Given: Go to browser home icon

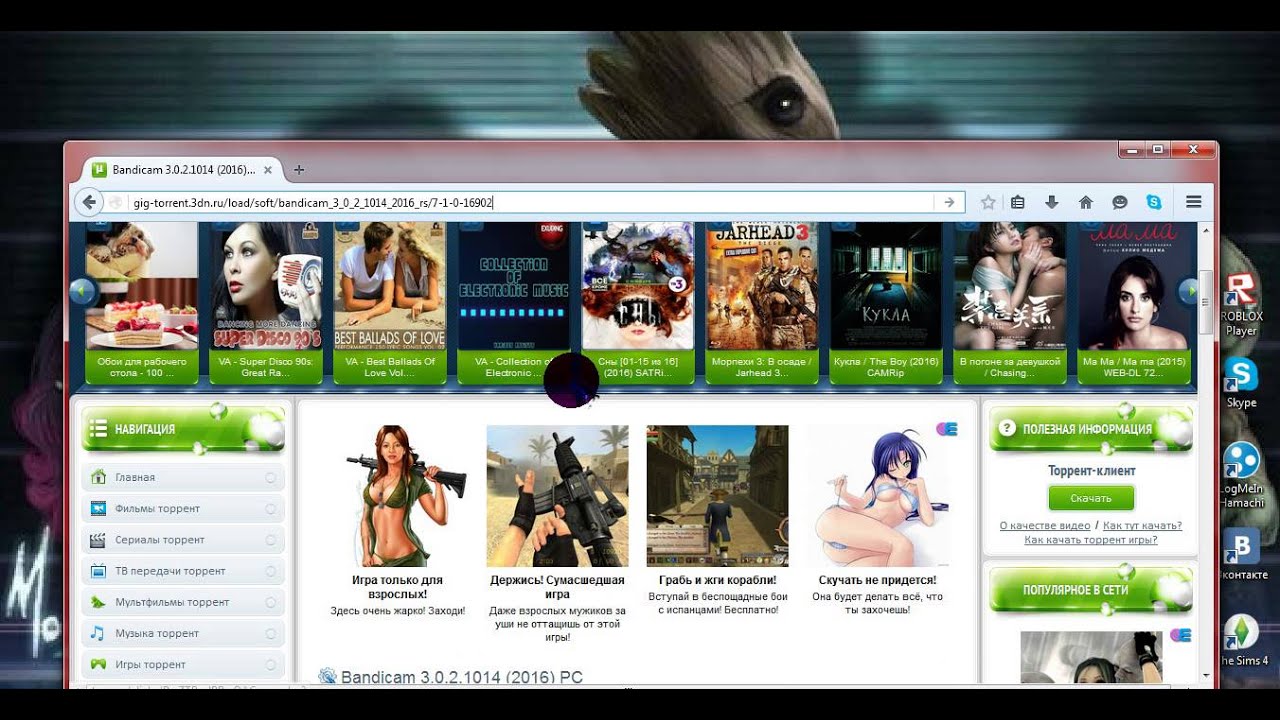Looking at the screenshot, I should 1086,202.
